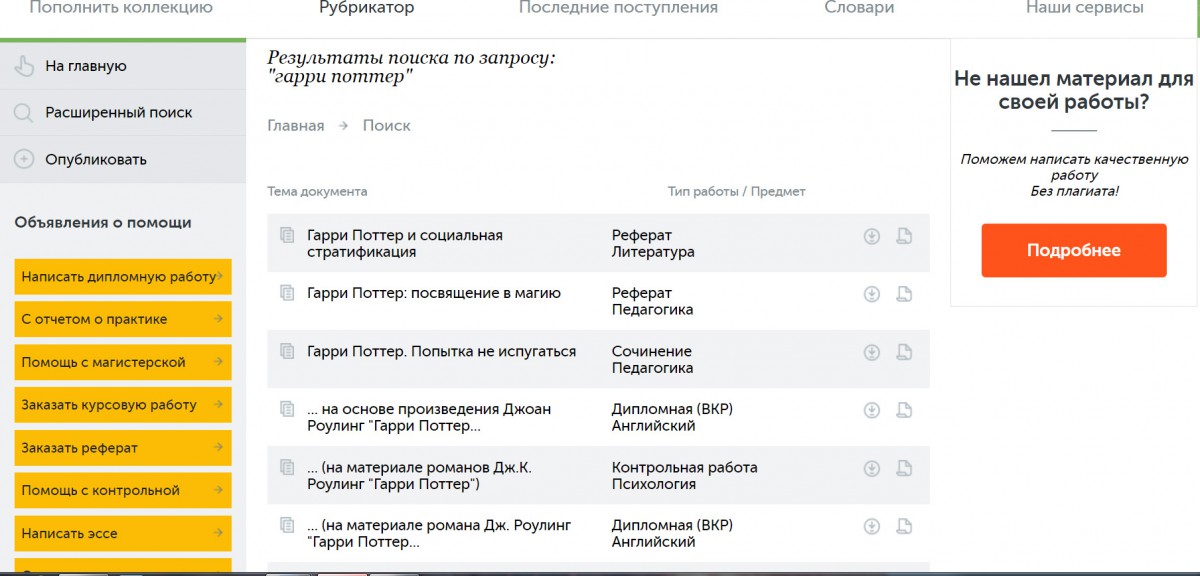Click download icon for 'Гарри Поттер и социальная стратификация'
Screen dimensions: 1200x576
[x=872, y=236]
